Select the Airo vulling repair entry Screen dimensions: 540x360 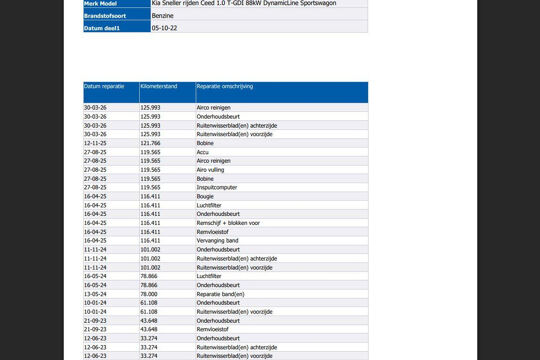click(210, 169)
